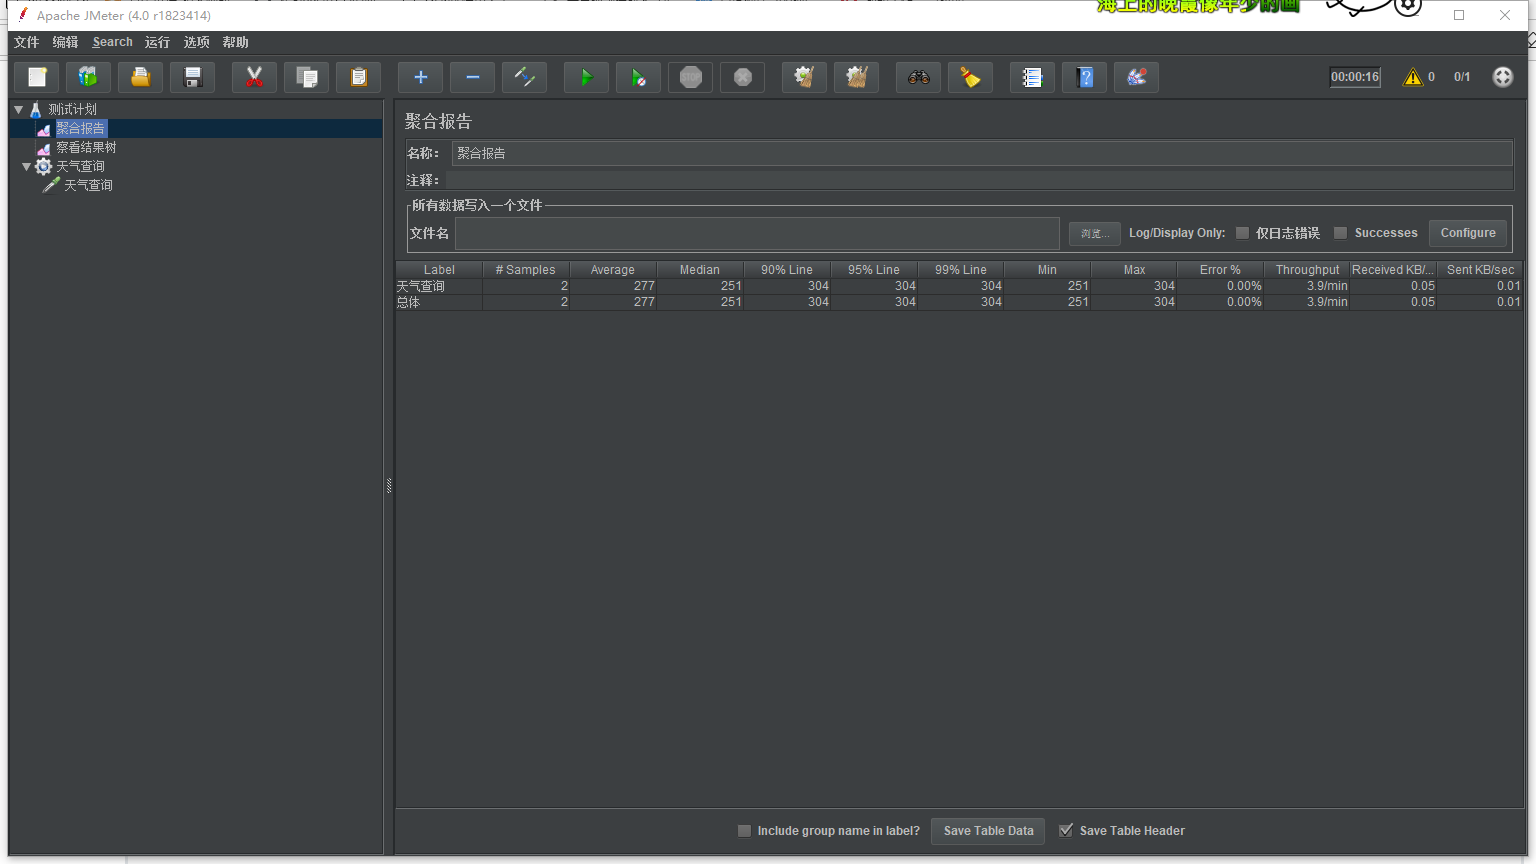The image size is (1536, 864).
Task: Click the 总体 total row label
Action: tap(439, 302)
